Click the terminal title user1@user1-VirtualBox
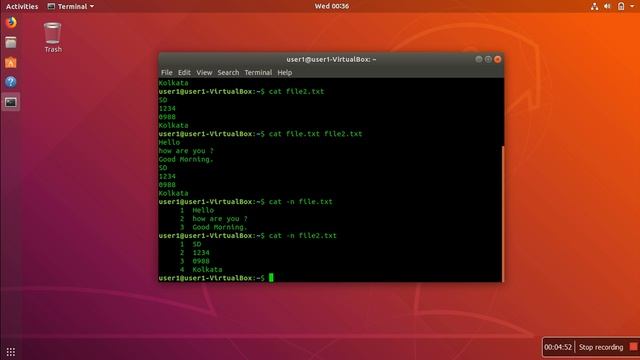The height and width of the screenshot is (360, 640). tap(331, 59)
